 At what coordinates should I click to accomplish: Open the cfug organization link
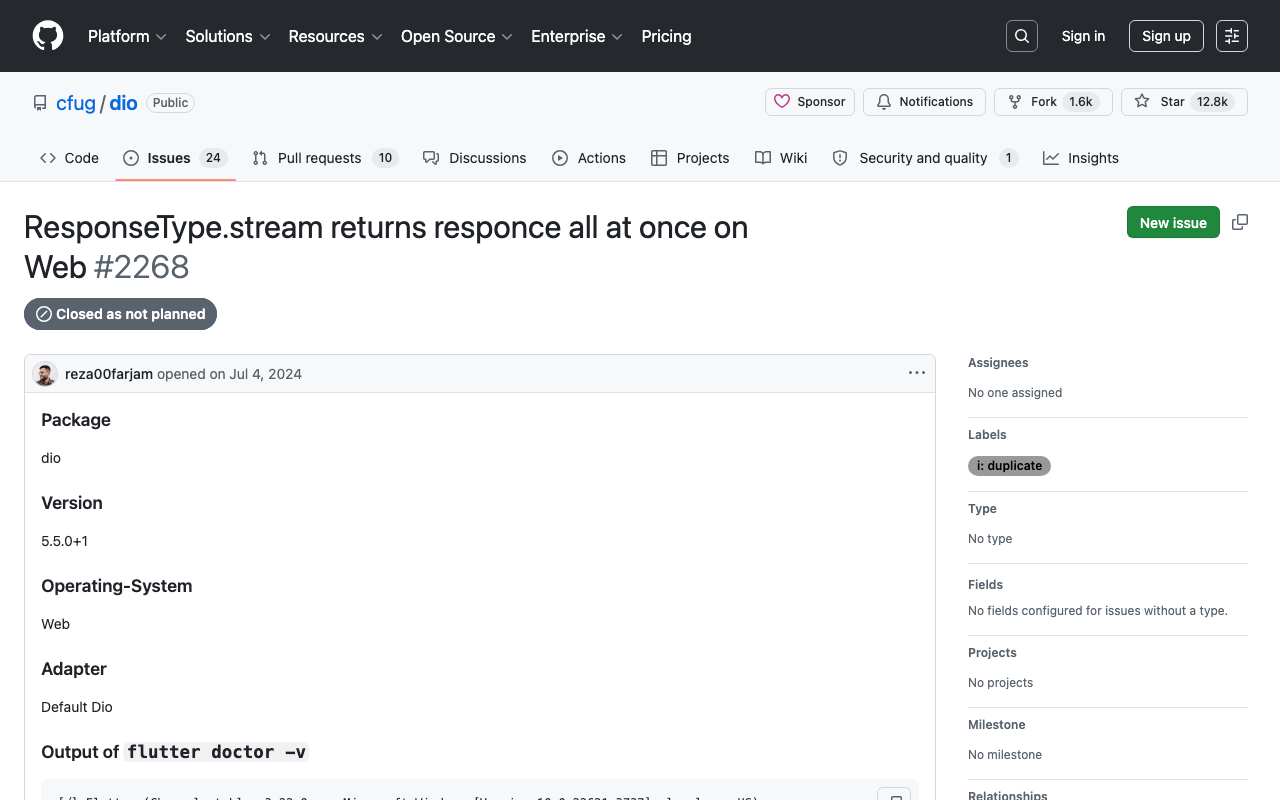click(x=76, y=103)
